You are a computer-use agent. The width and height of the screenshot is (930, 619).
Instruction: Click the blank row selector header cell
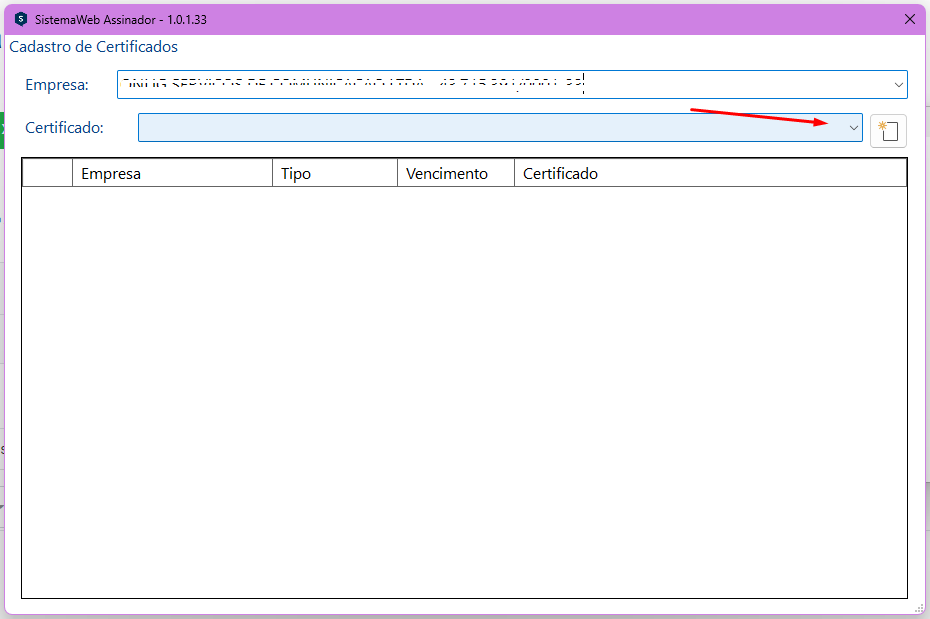click(x=47, y=174)
